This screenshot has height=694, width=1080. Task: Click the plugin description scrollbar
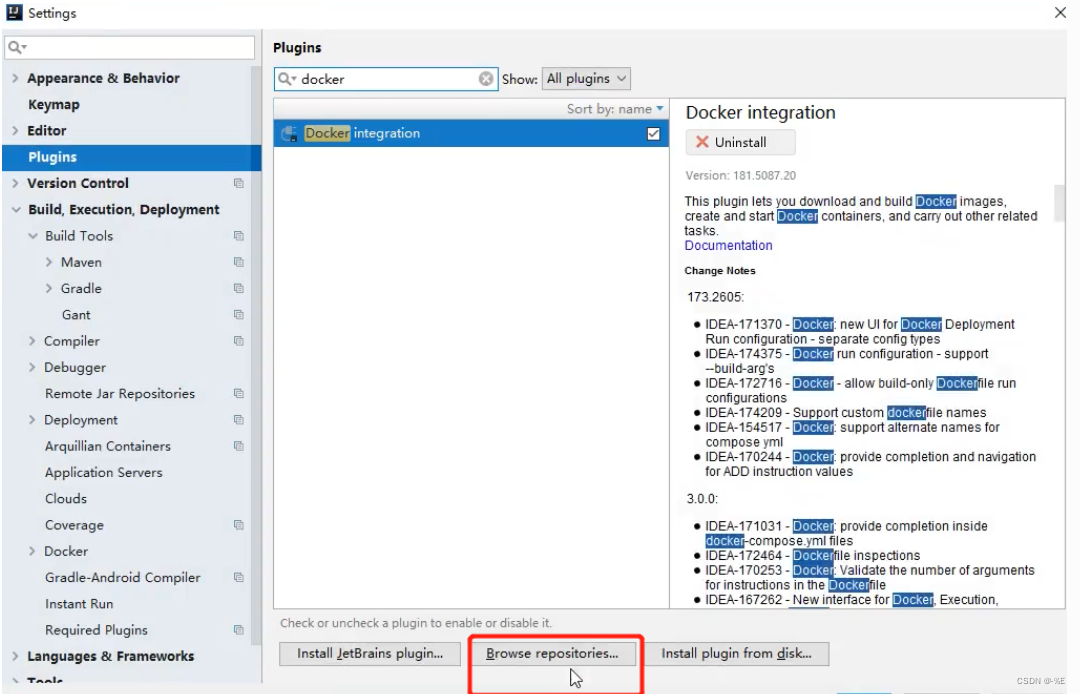tap(1059, 202)
